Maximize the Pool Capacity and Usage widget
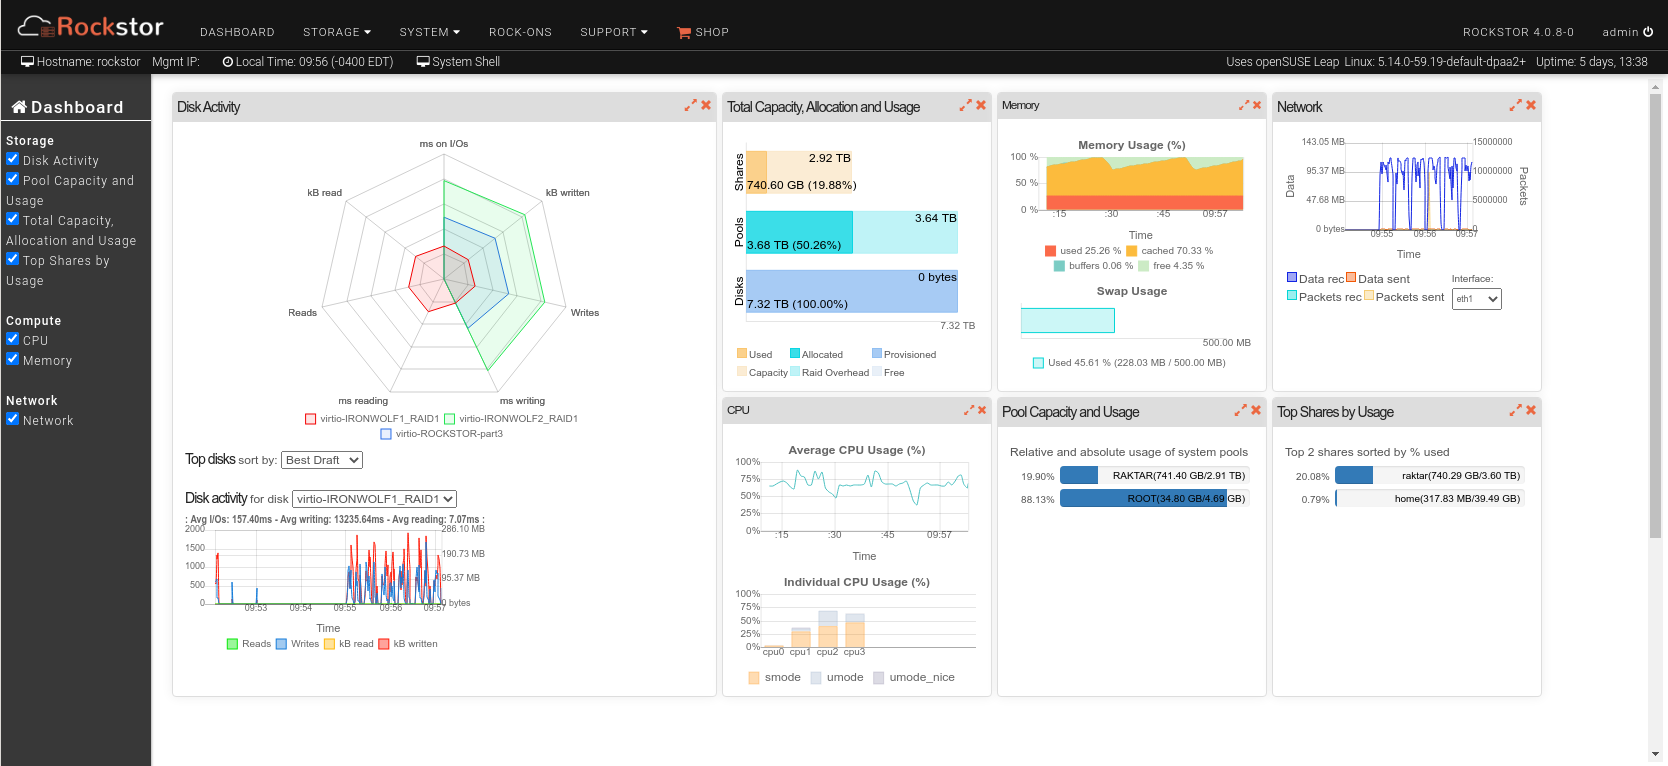The width and height of the screenshot is (1668, 766). pyautogui.click(x=1240, y=410)
